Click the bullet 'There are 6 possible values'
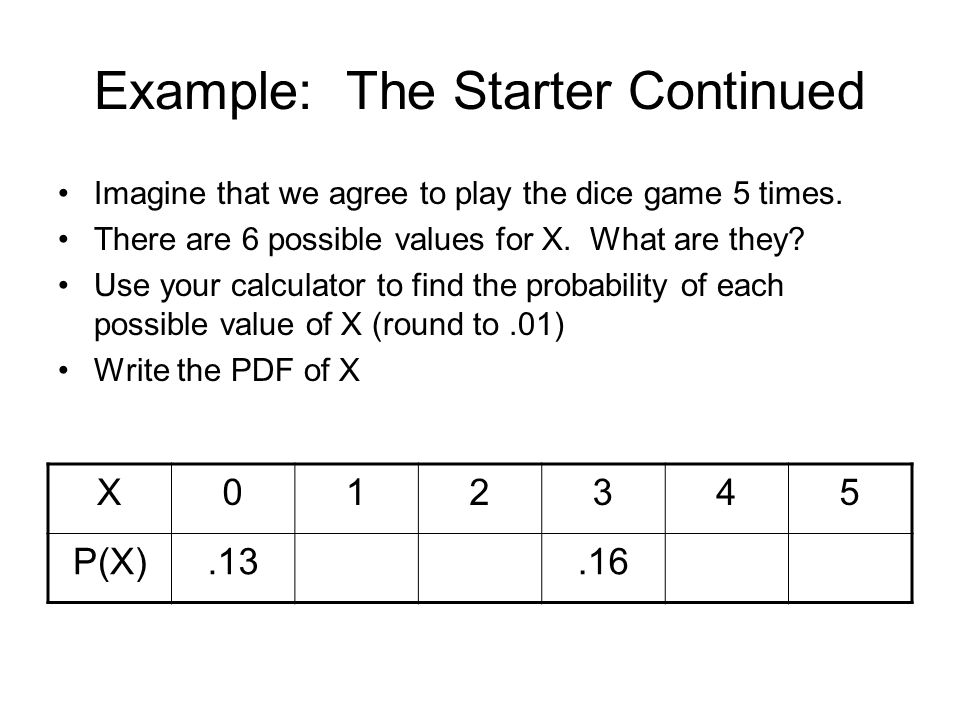Viewport: 960px width, 720px height. point(449,239)
